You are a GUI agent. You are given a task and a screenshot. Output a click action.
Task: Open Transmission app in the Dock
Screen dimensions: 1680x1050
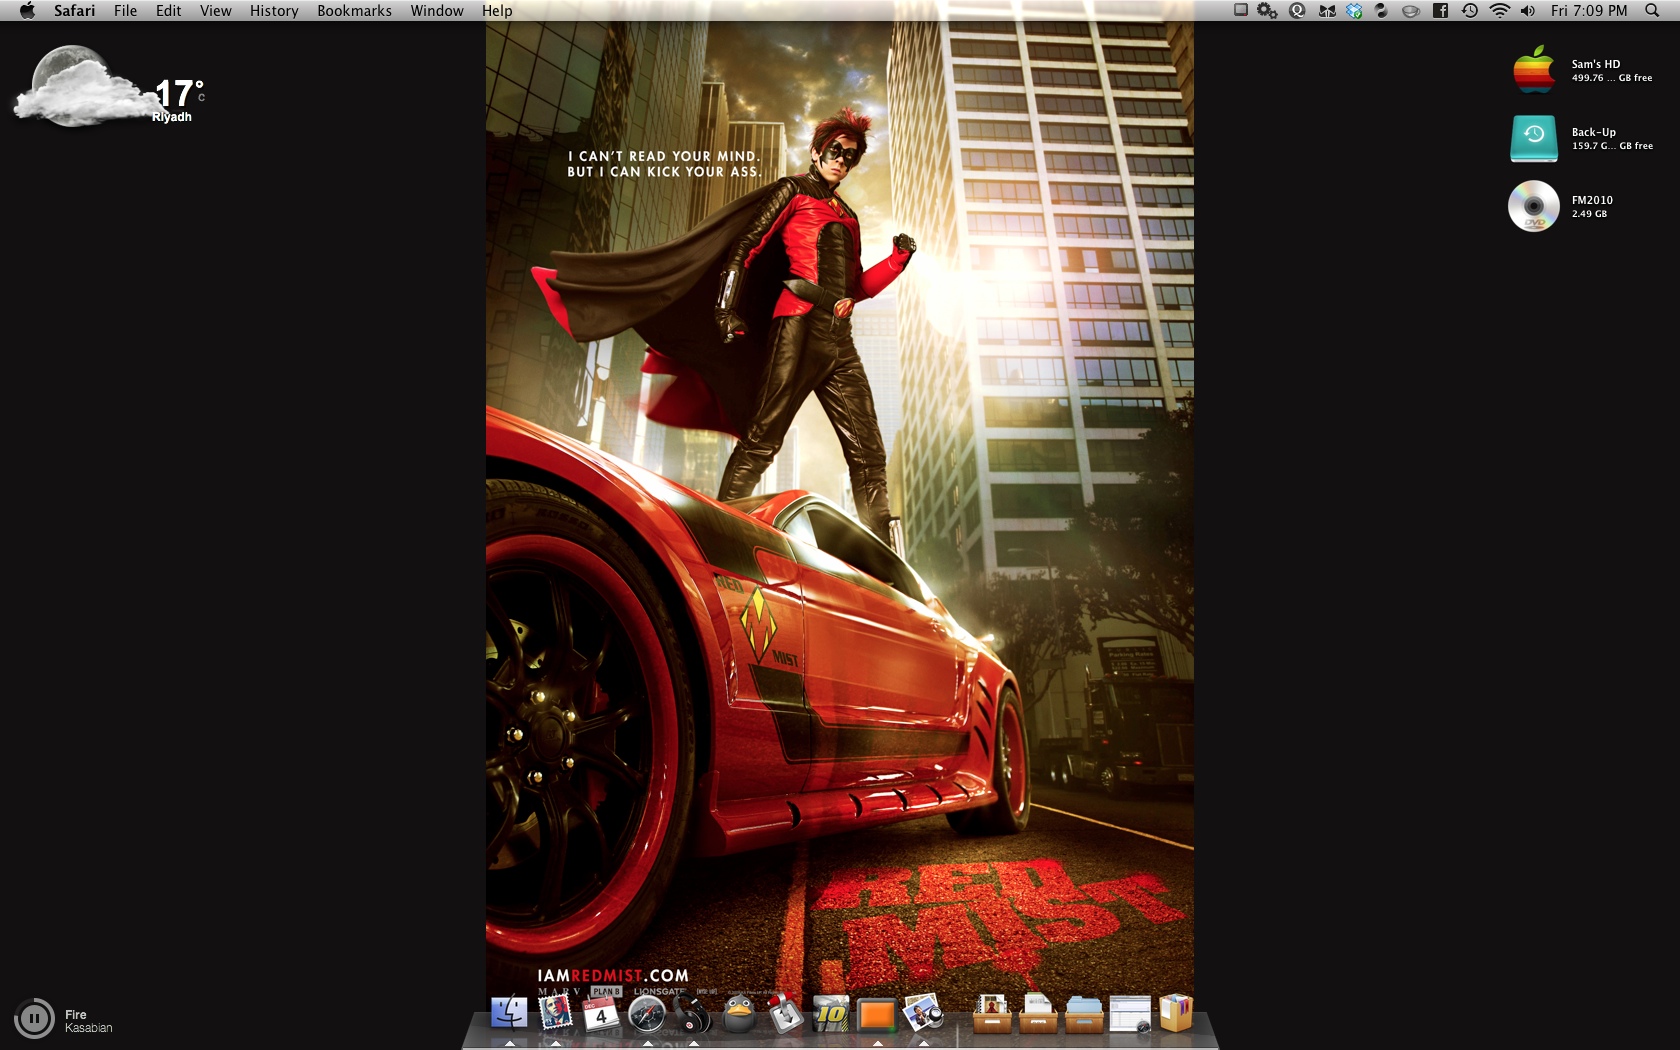pos(785,1013)
